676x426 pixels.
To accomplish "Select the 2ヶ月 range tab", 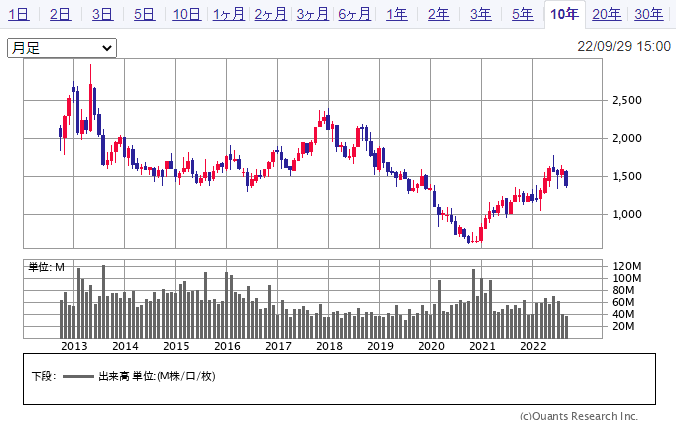I will coord(270,14).
